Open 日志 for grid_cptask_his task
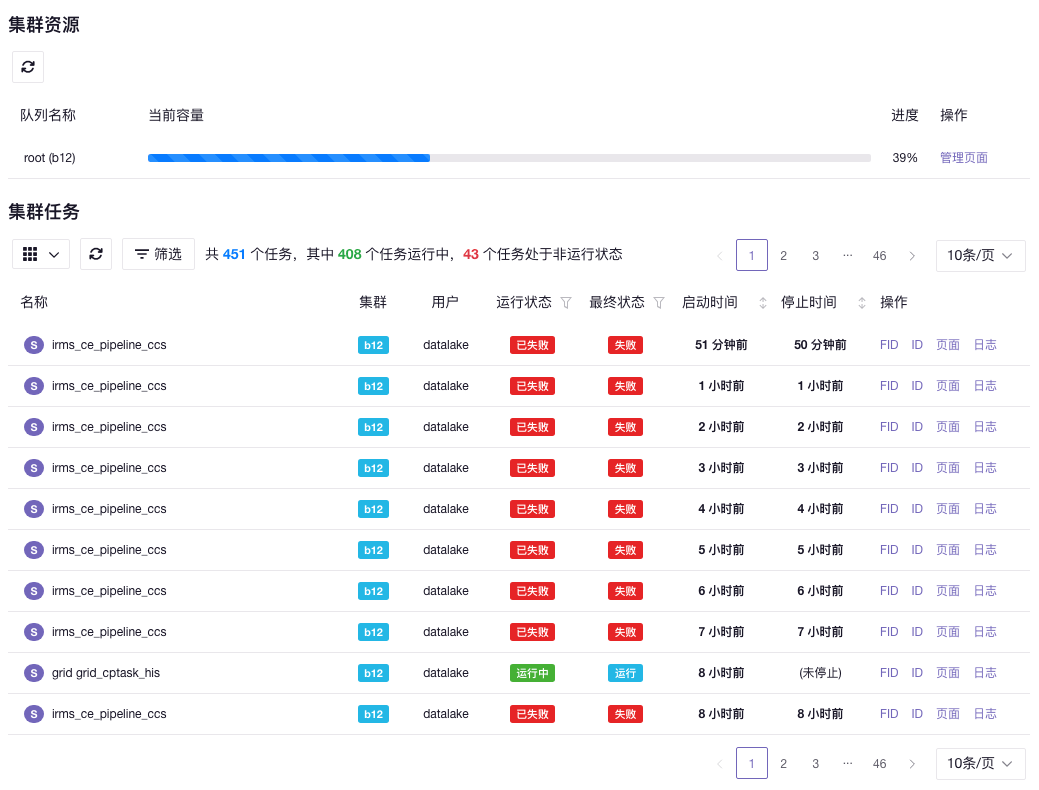1039x790 pixels. pos(984,673)
